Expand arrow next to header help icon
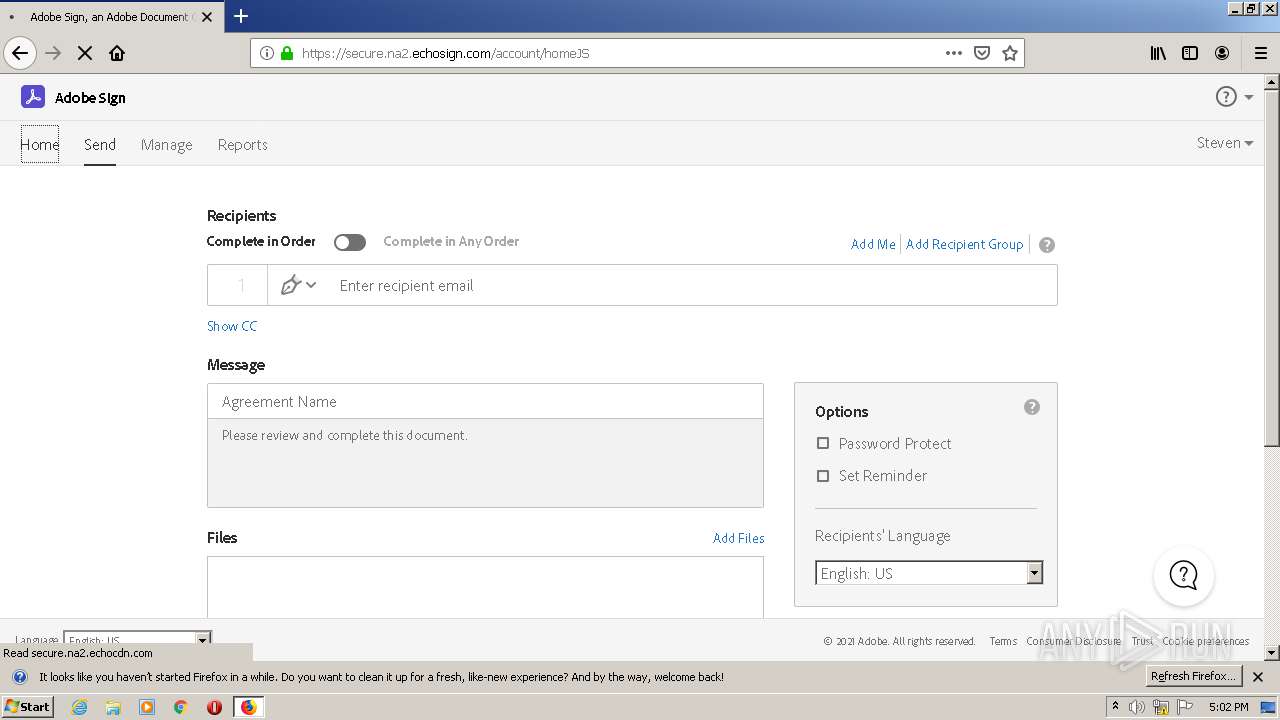The image size is (1280, 720). pyautogui.click(x=1248, y=97)
